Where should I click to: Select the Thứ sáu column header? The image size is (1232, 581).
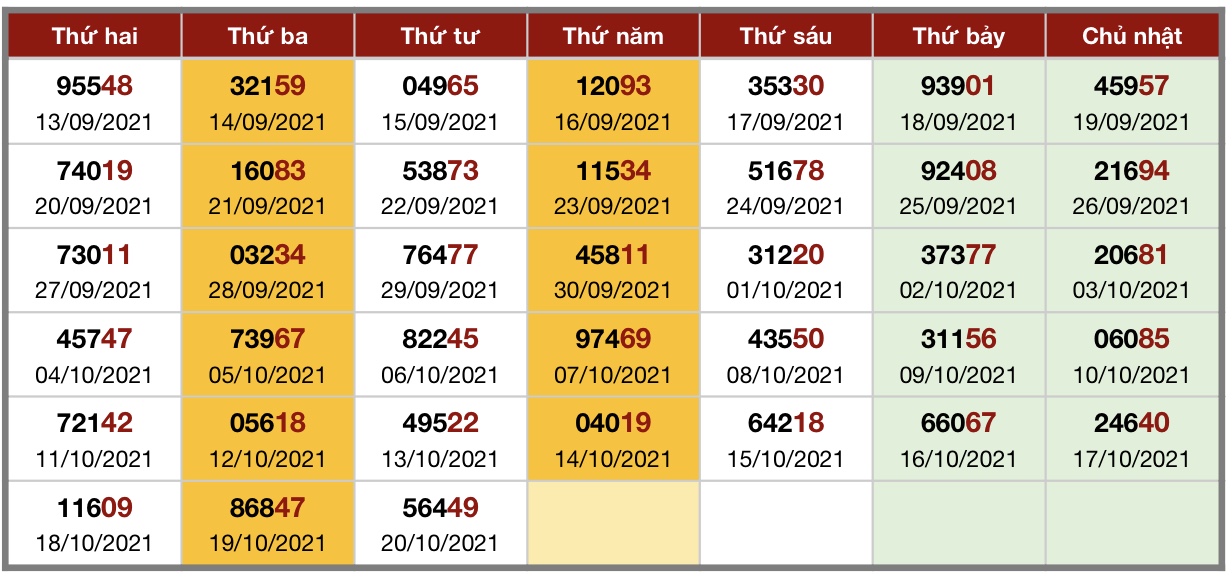[x=786, y=36]
